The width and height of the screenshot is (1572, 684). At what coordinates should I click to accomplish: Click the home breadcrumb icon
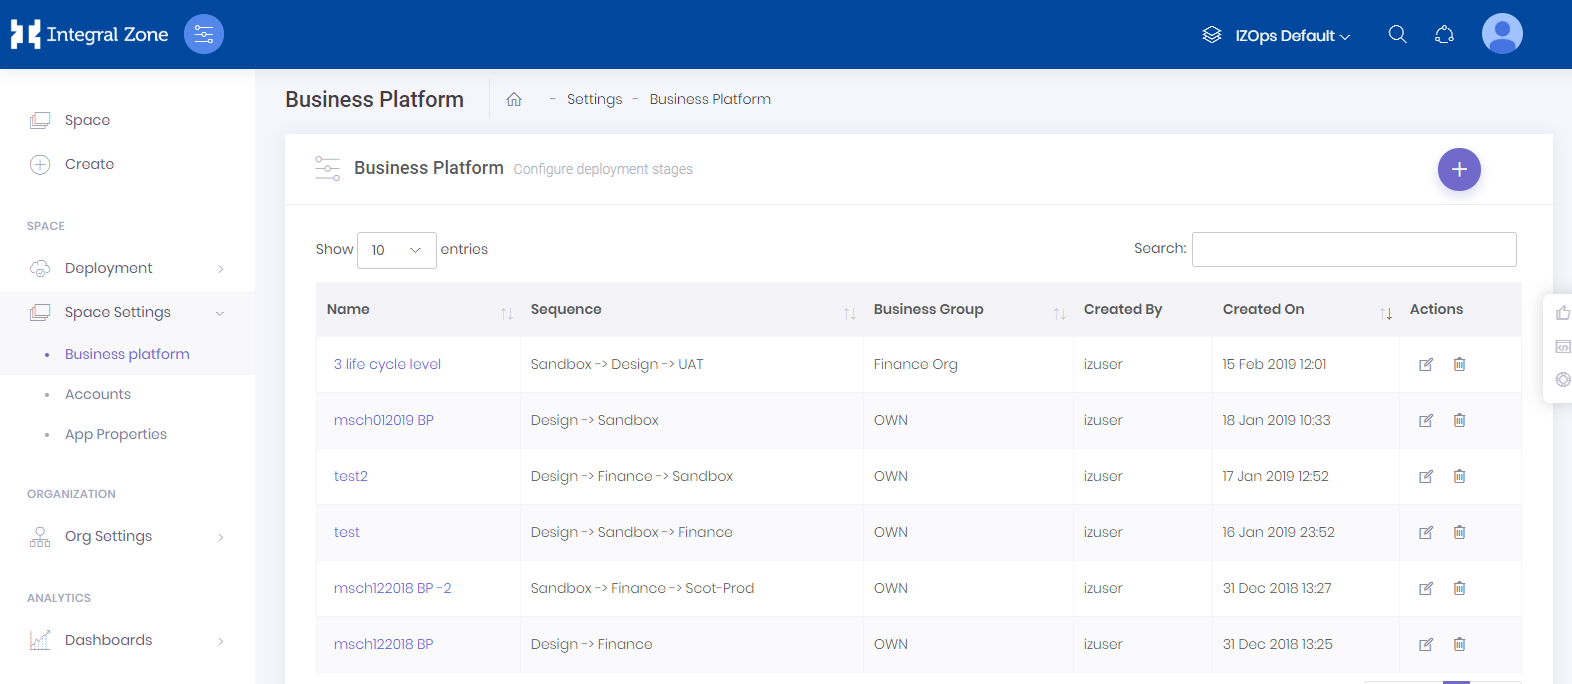pyautogui.click(x=514, y=99)
